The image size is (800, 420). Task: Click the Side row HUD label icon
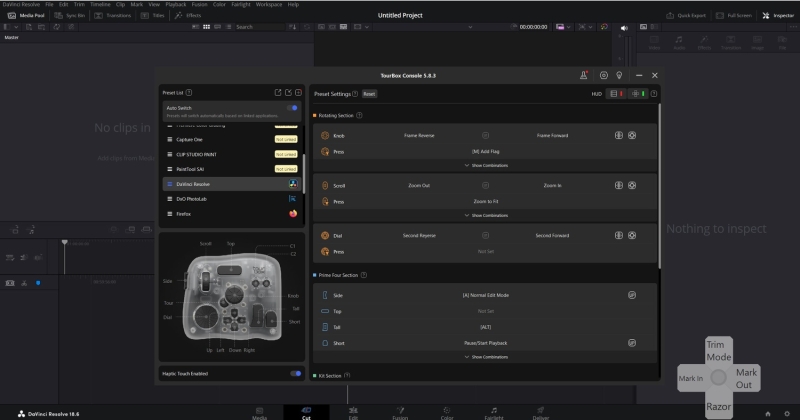coord(632,295)
